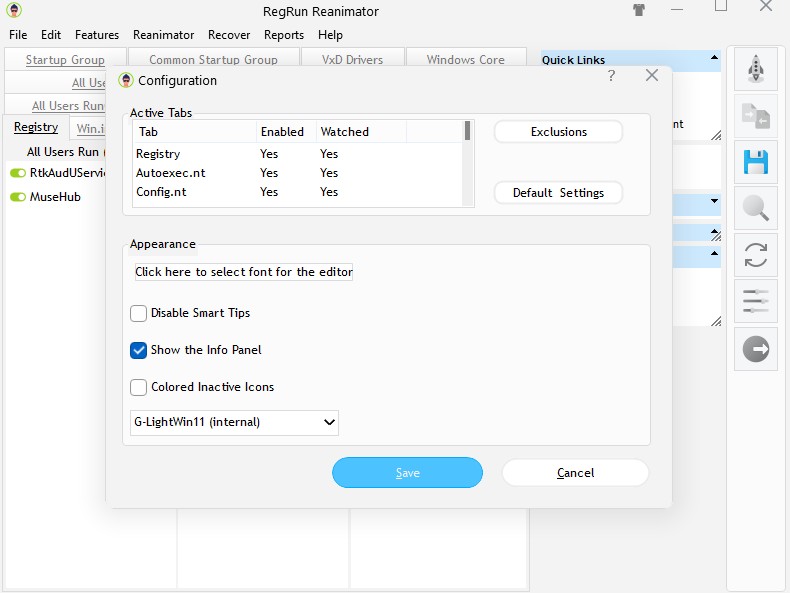Open the G-LightWin11 skin dropdown

234,422
